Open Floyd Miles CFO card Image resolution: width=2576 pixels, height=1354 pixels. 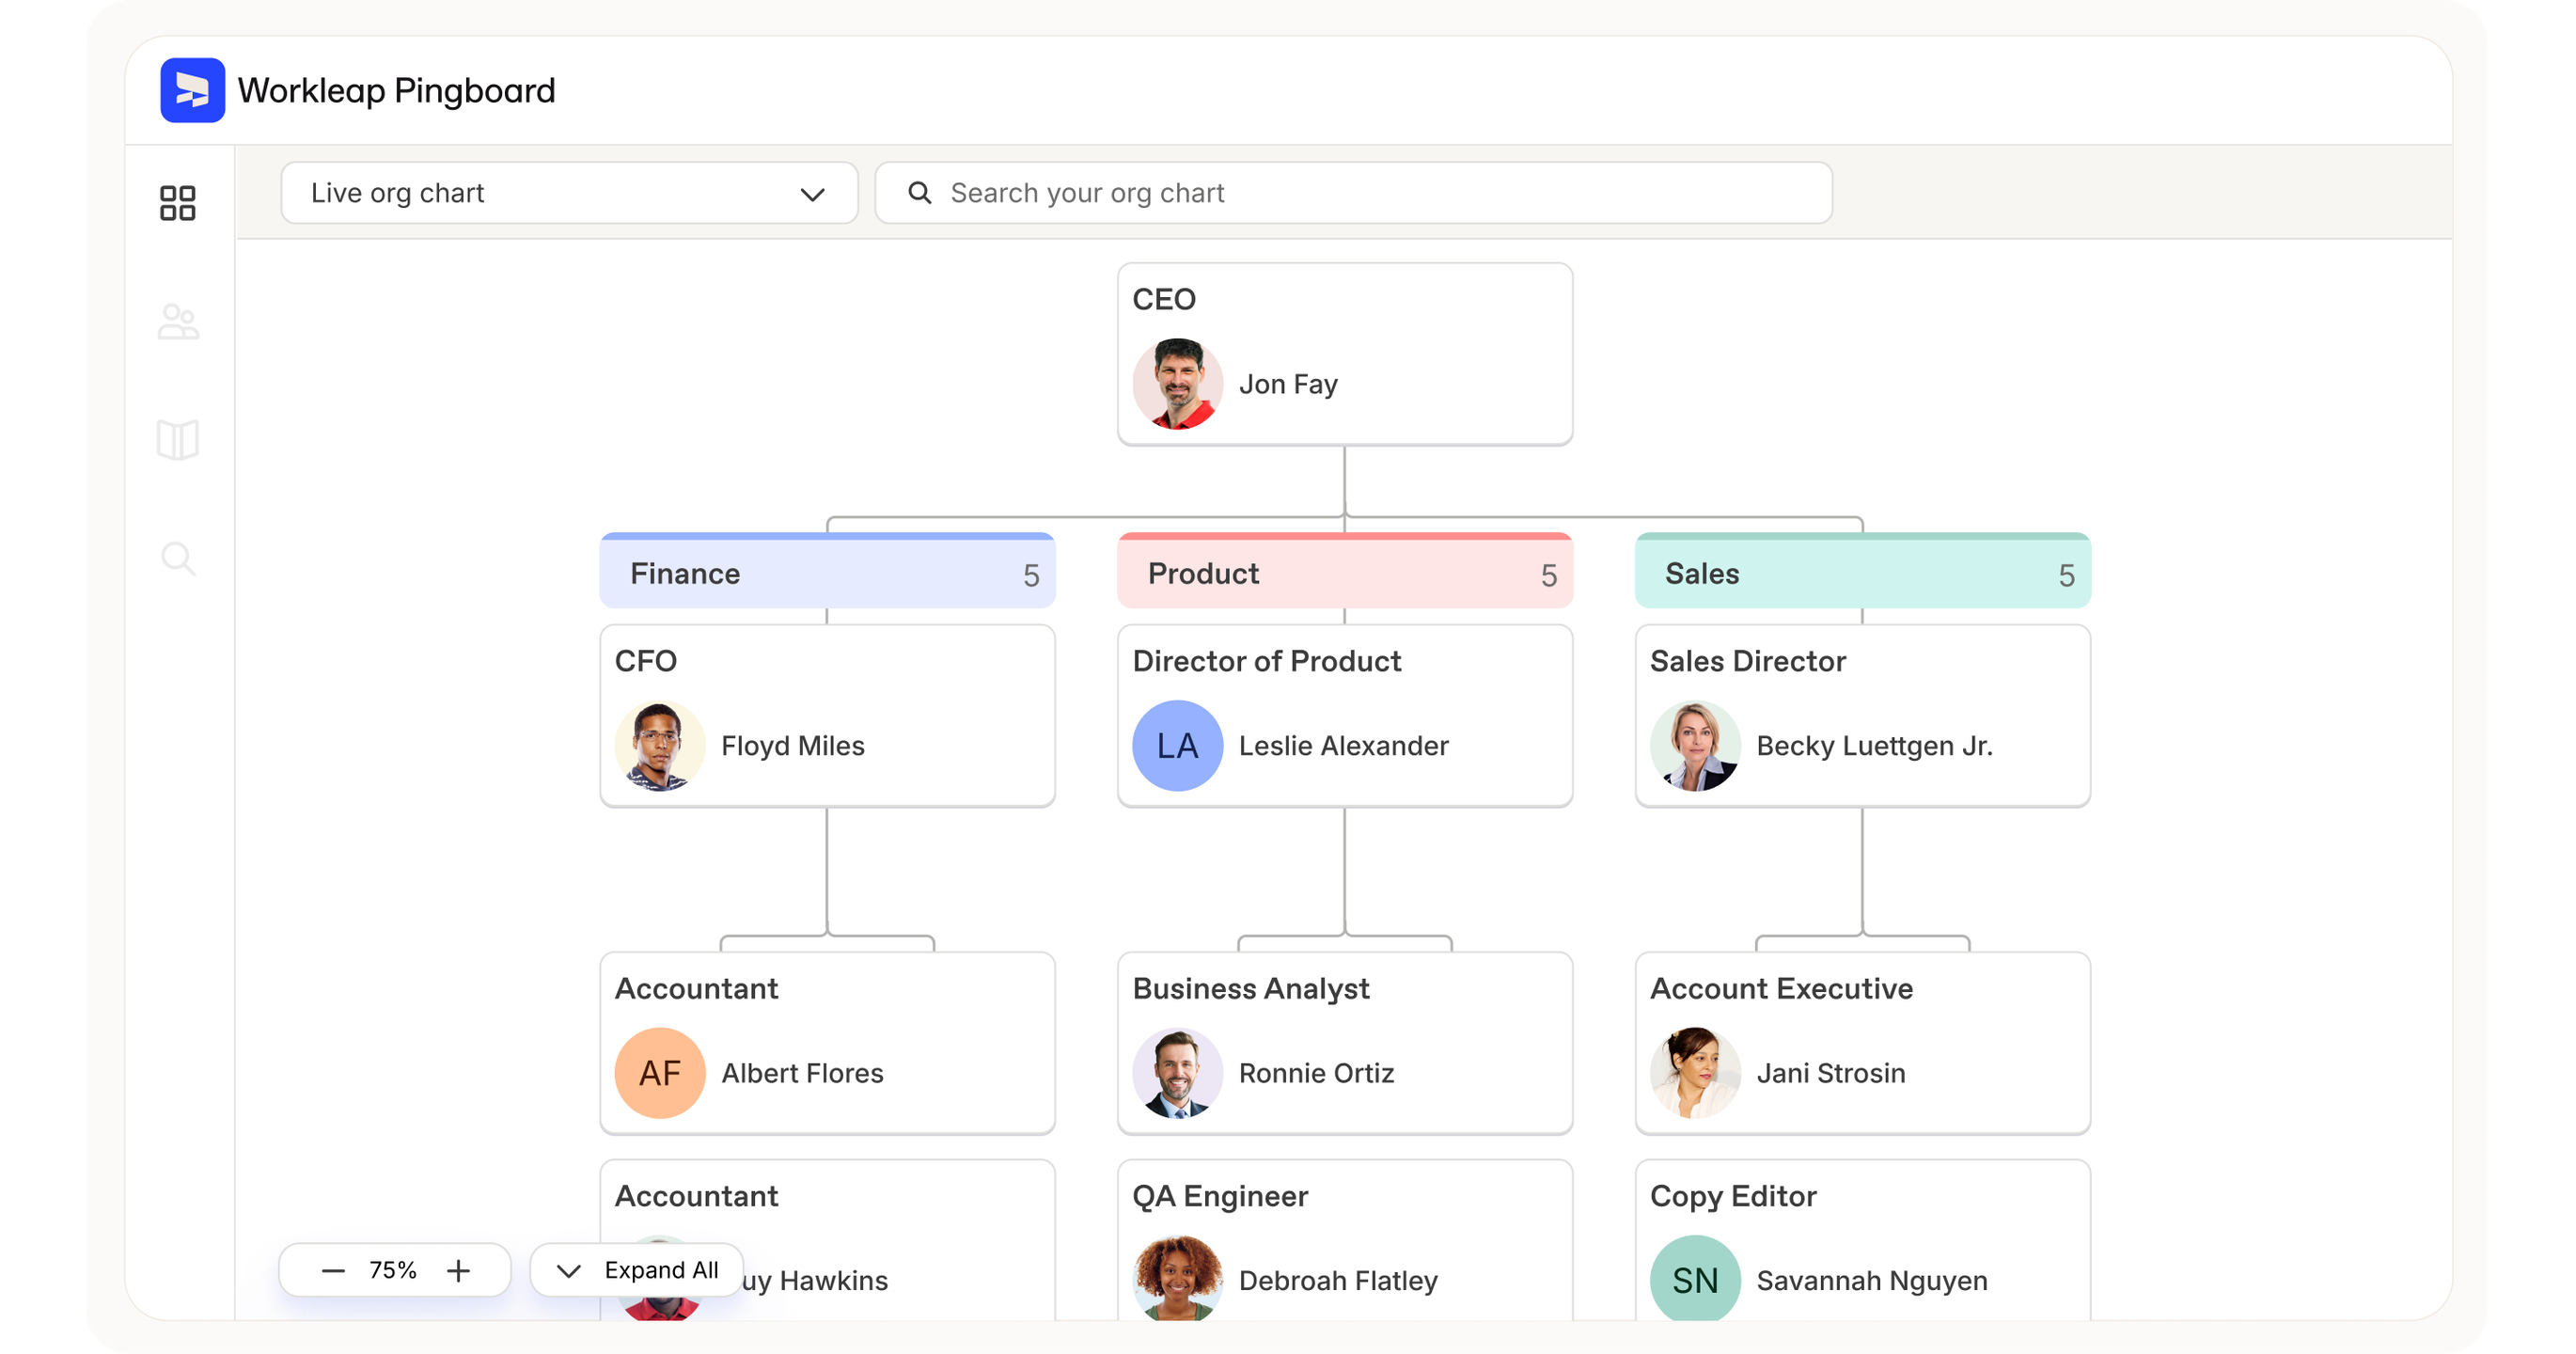click(827, 716)
